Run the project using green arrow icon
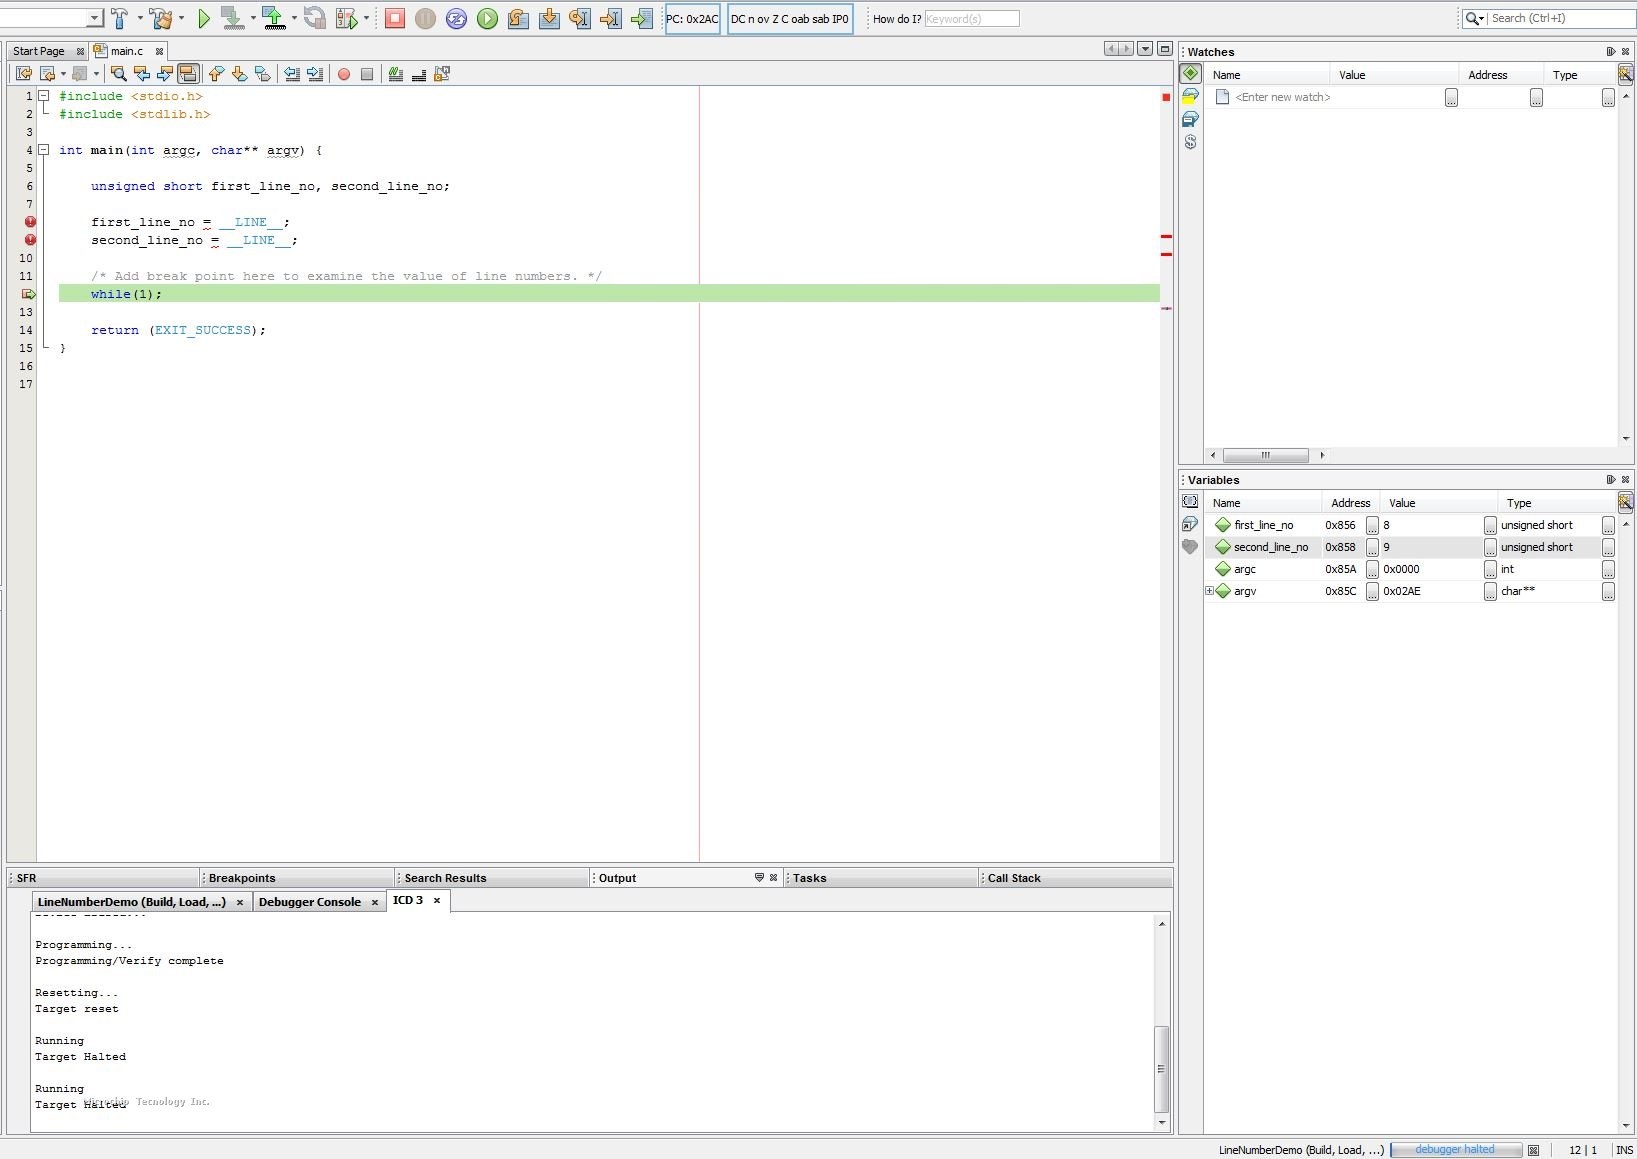This screenshot has width=1637, height=1159. 205,18
